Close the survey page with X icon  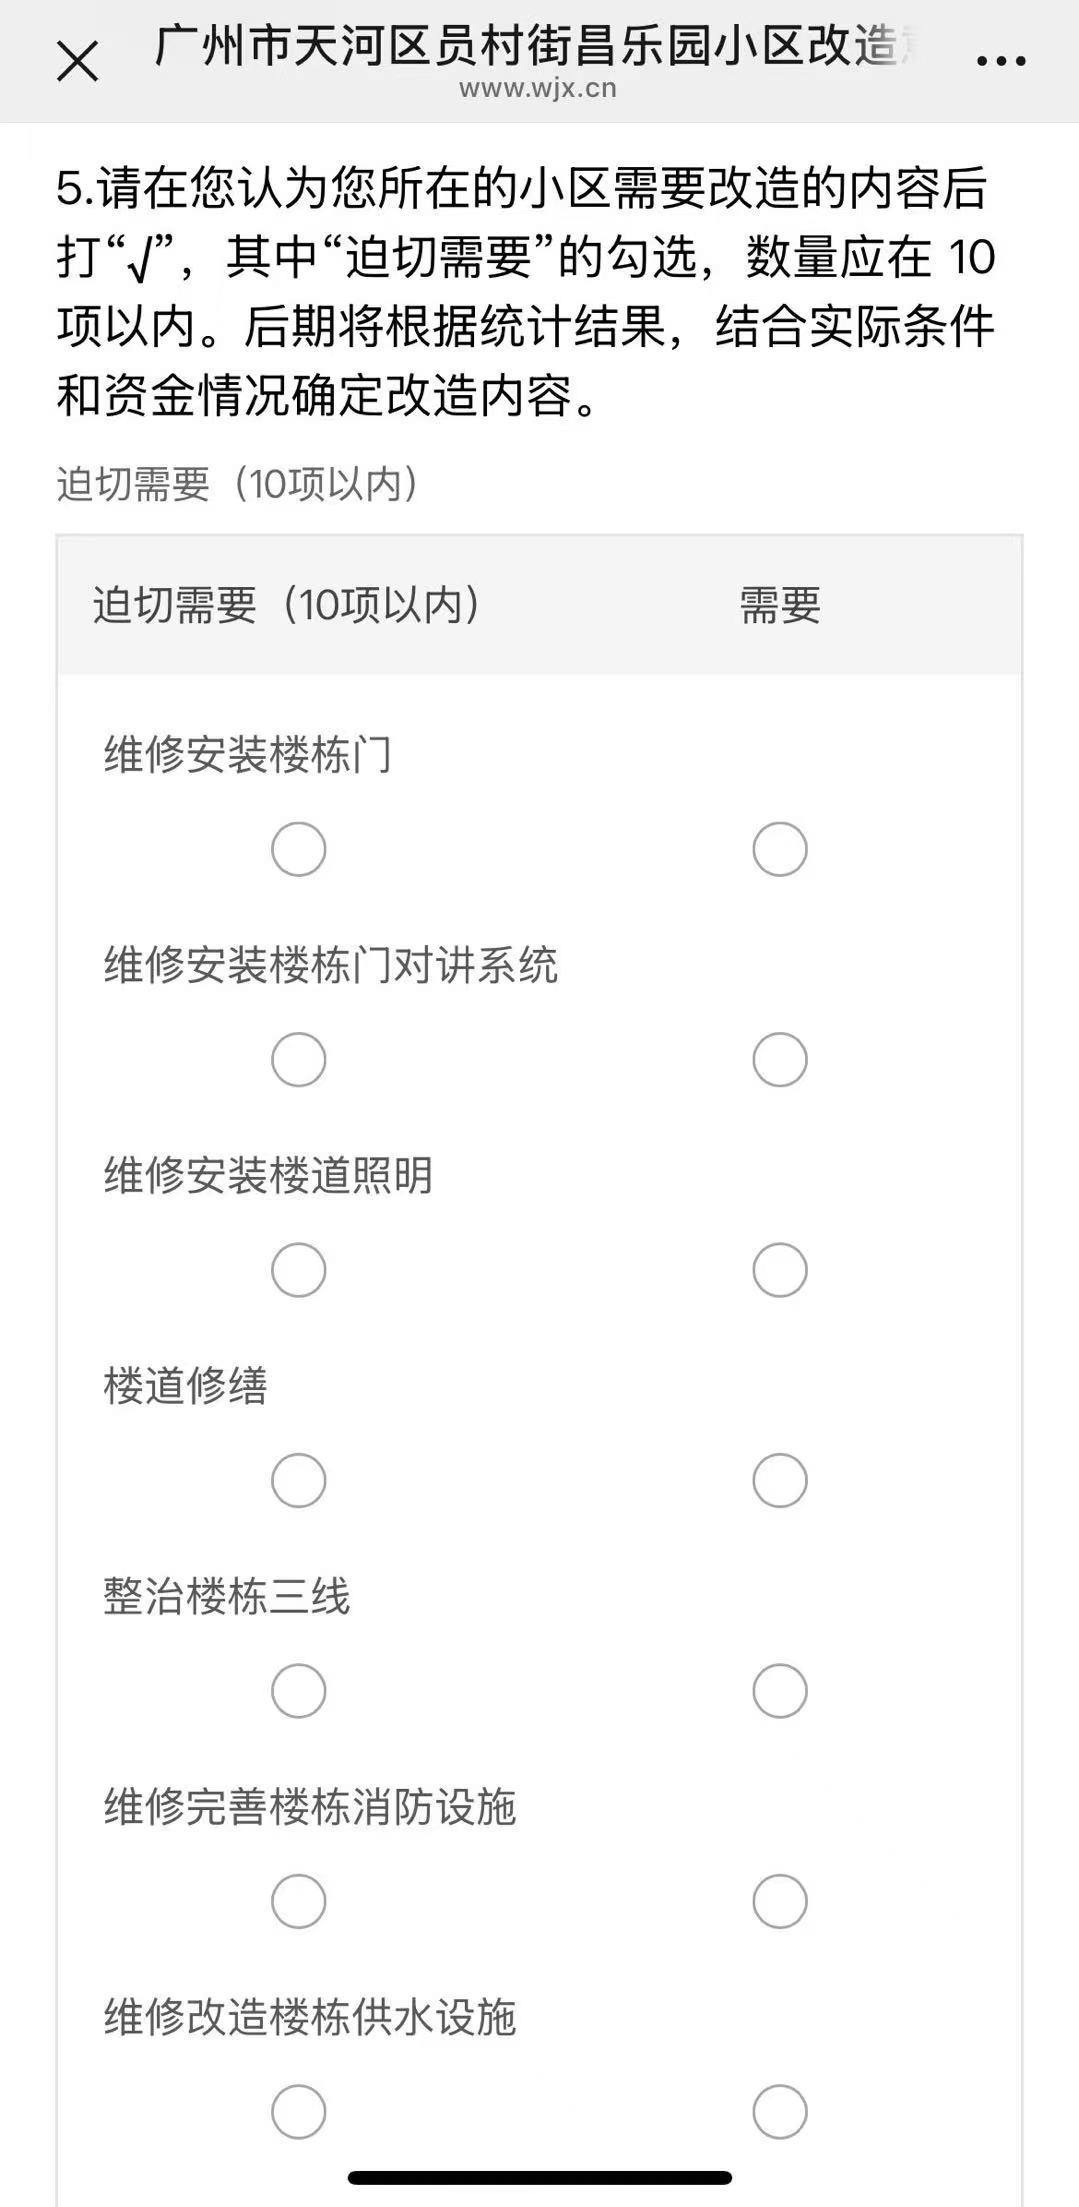click(x=77, y=62)
